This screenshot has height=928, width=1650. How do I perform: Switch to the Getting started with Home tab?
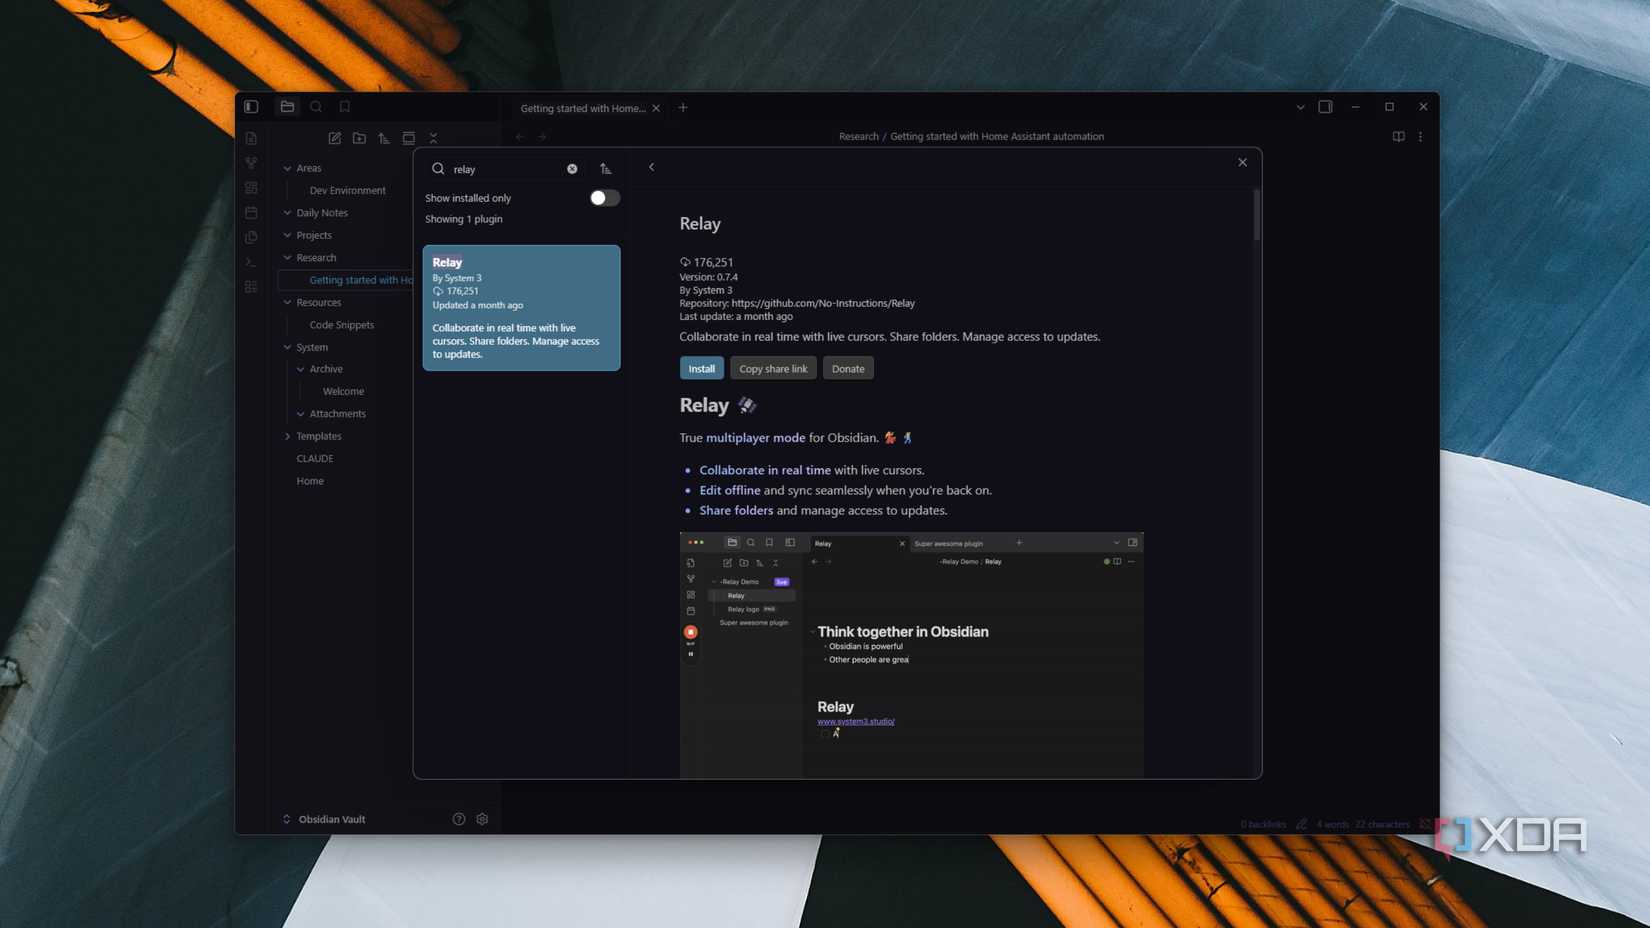(585, 108)
